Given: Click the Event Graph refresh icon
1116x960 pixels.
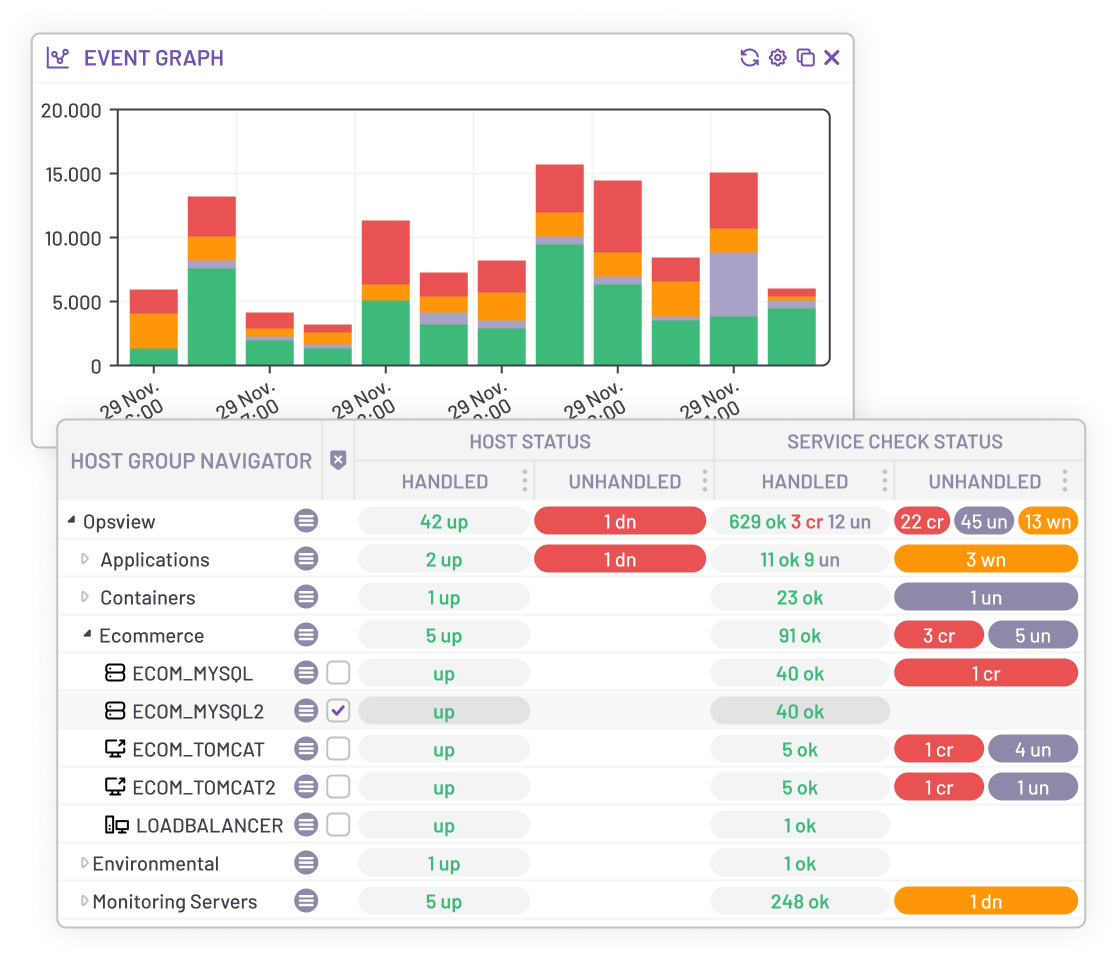Looking at the screenshot, I should [749, 58].
